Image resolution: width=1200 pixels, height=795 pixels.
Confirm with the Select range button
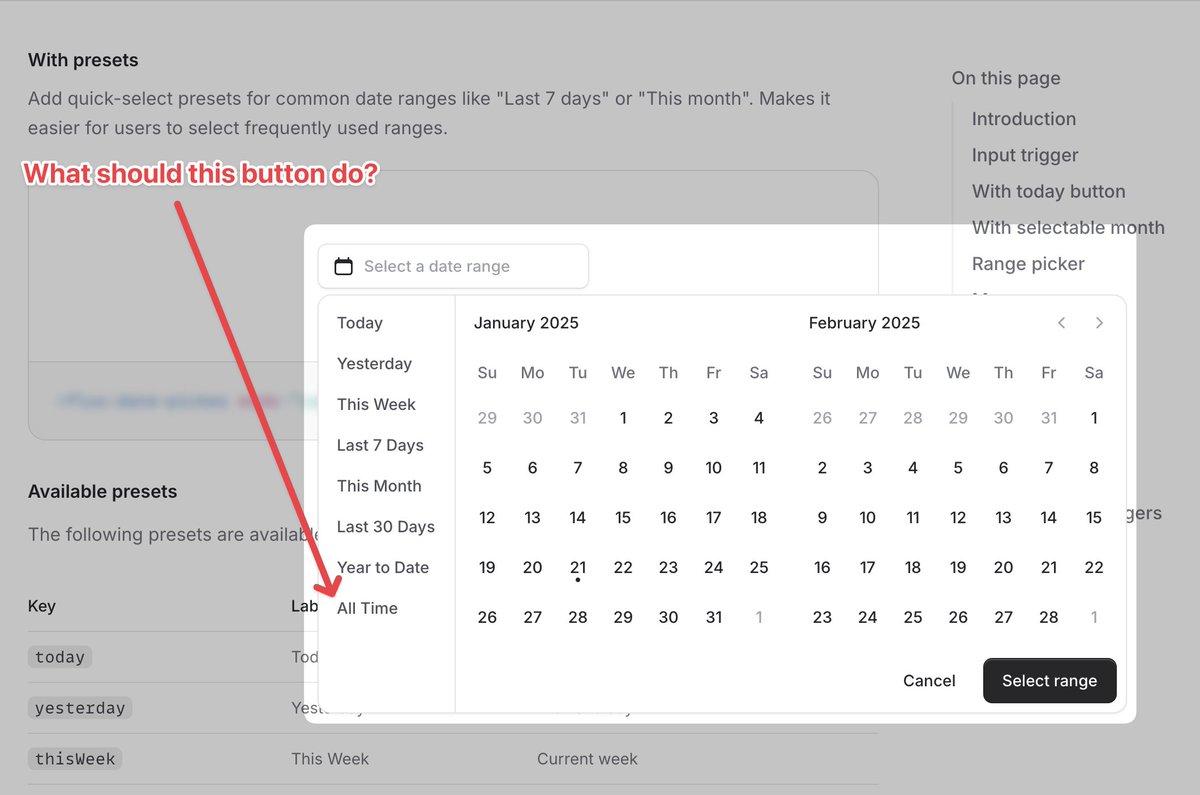click(x=1049, y=681)
